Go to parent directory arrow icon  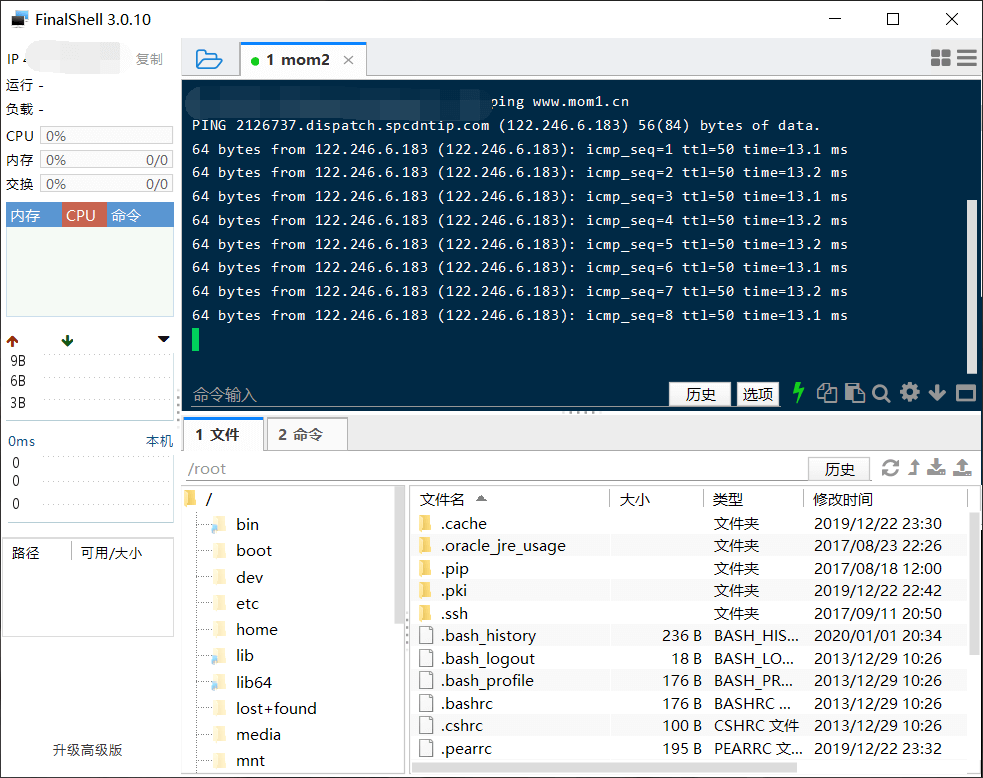[914, 468]
